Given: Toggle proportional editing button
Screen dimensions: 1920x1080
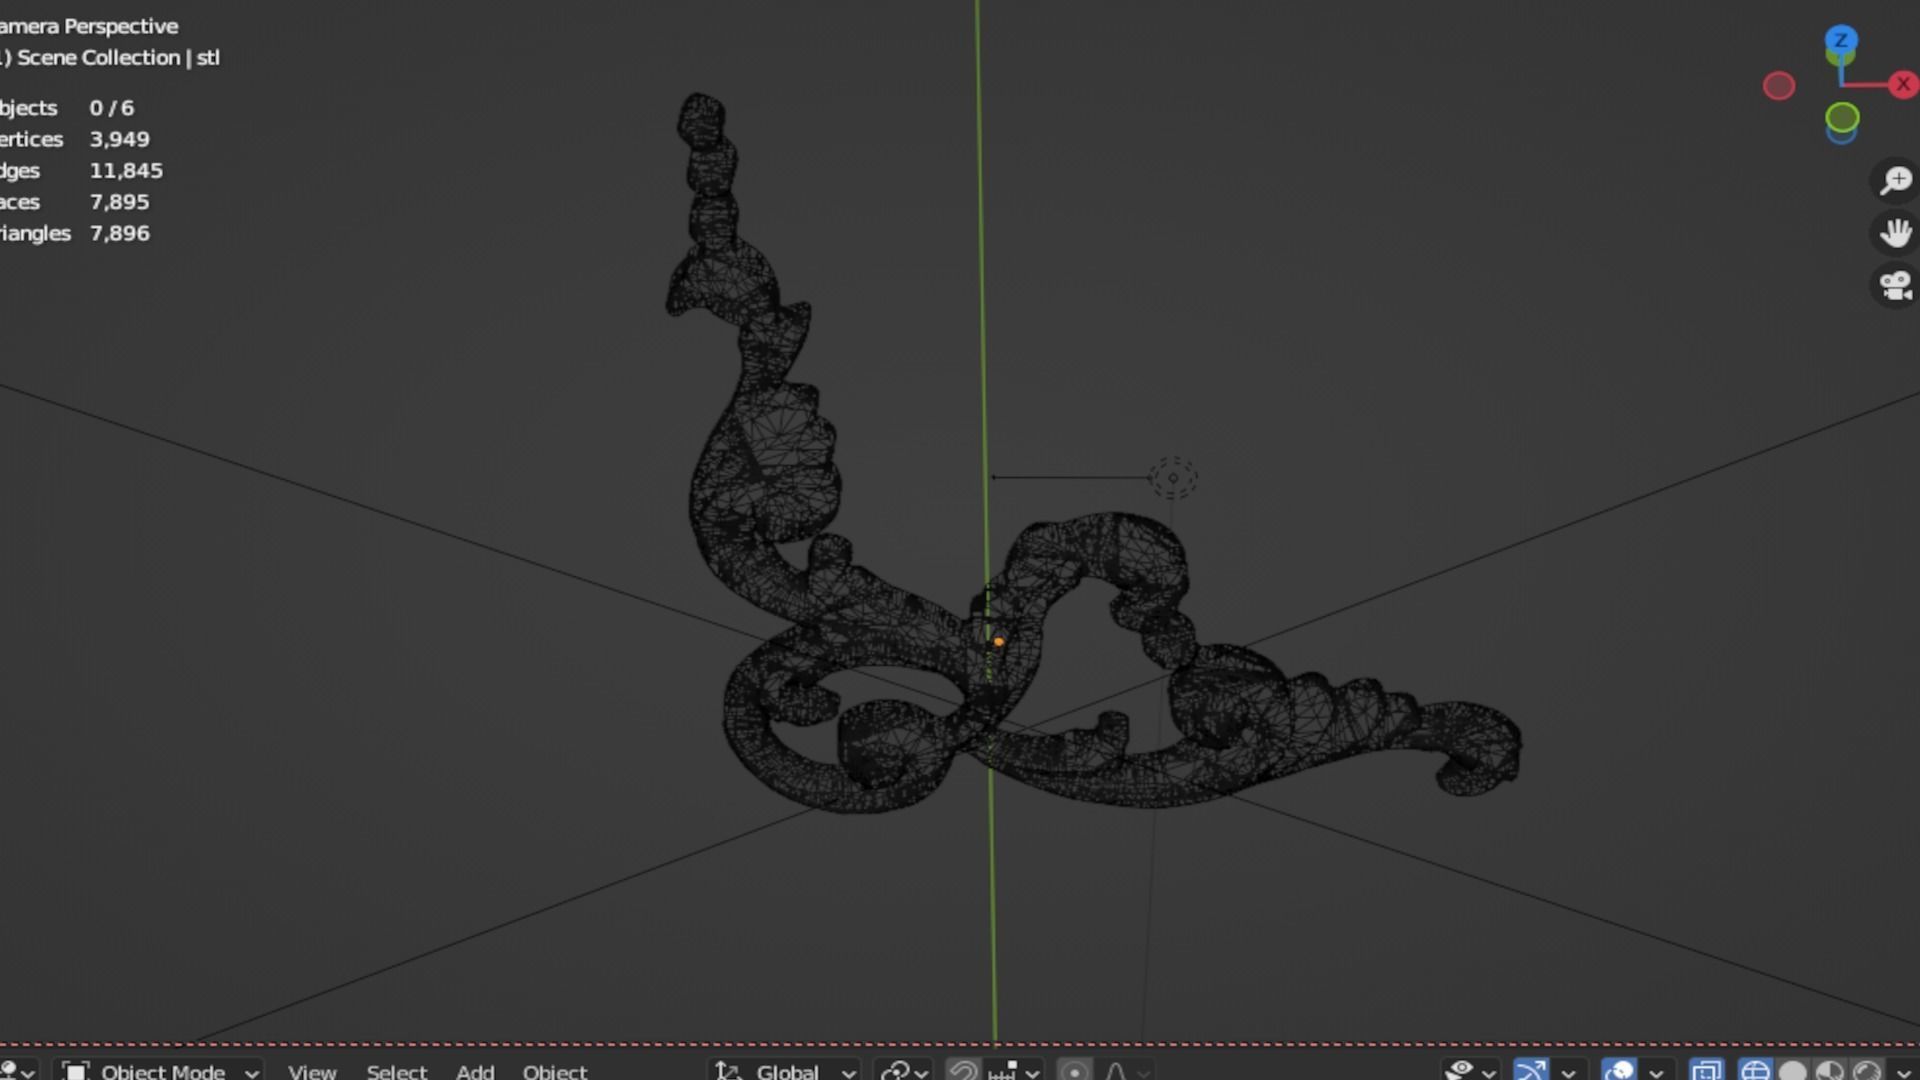Looking at the screenshot, I should click(x=1075, y=1071).
